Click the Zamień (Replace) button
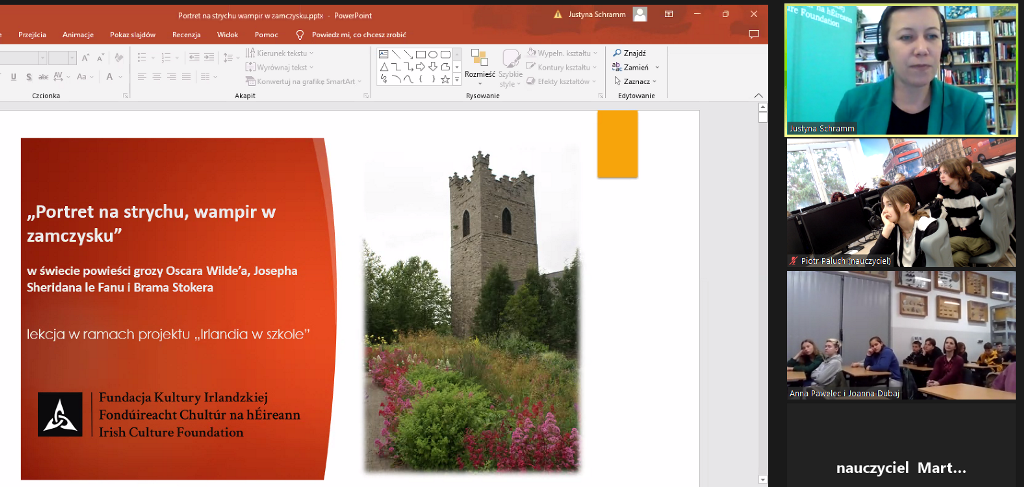The height and width of the screenshot is (487, 1024). 634,67
